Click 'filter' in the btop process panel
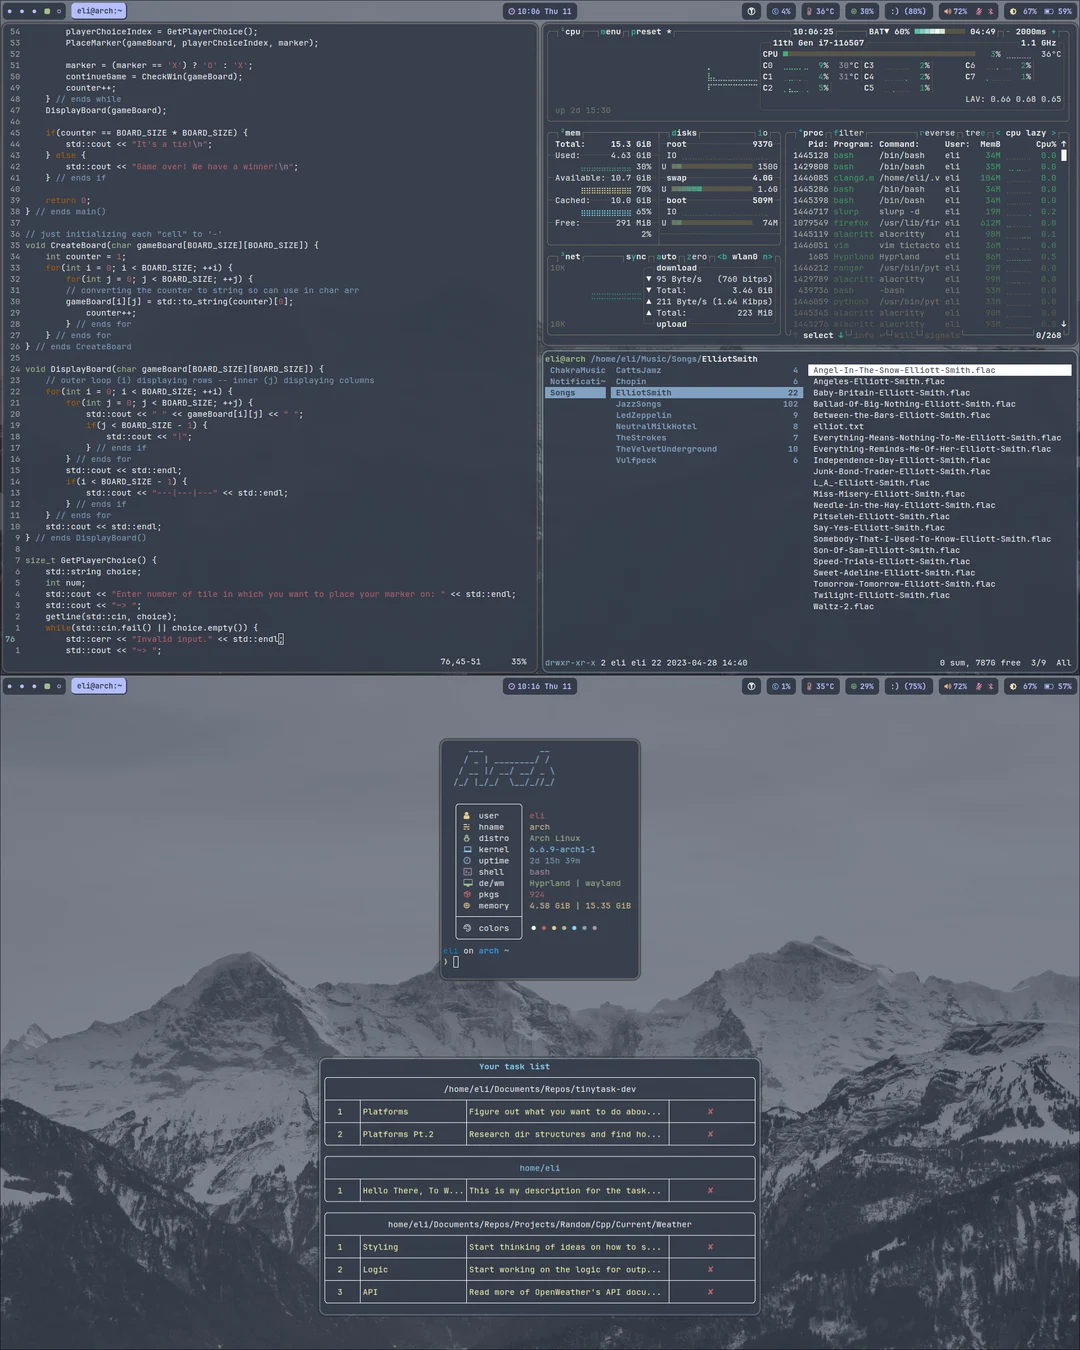1080x1350 pixels. coord(849,133)
